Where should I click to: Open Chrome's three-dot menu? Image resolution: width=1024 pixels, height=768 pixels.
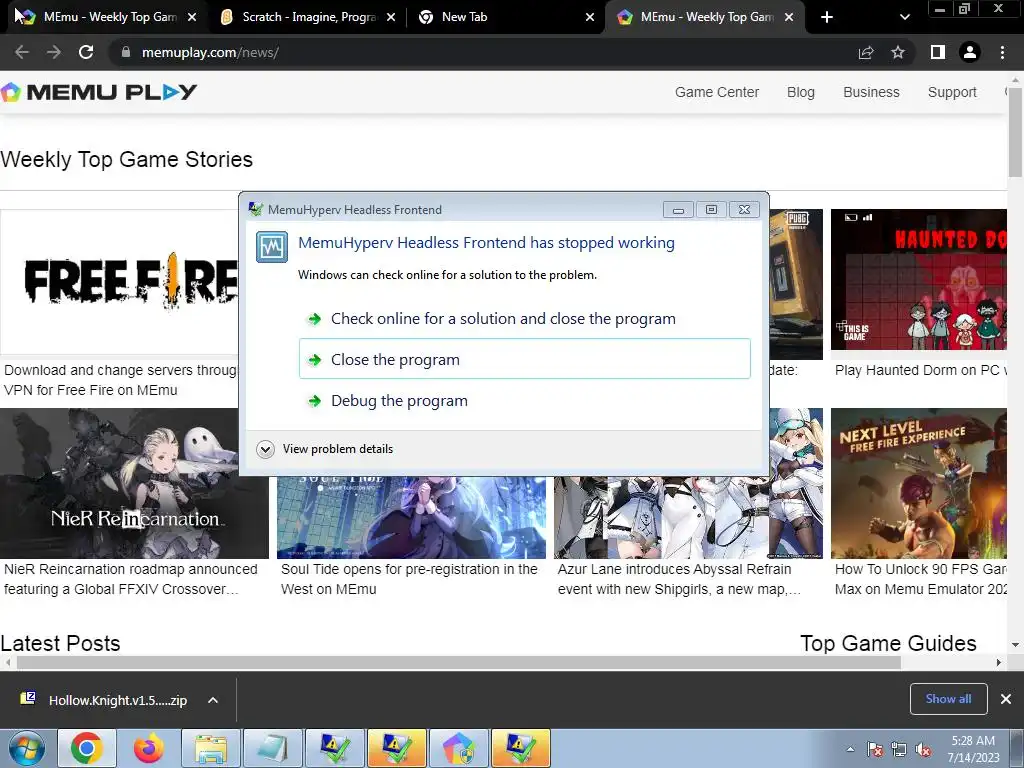[x=1002, y=52]
